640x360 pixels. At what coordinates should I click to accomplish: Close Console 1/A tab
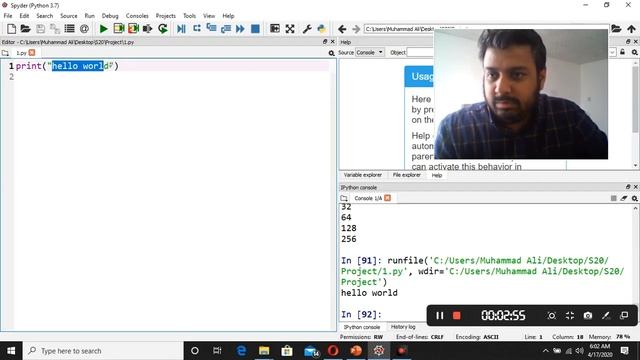387,198
